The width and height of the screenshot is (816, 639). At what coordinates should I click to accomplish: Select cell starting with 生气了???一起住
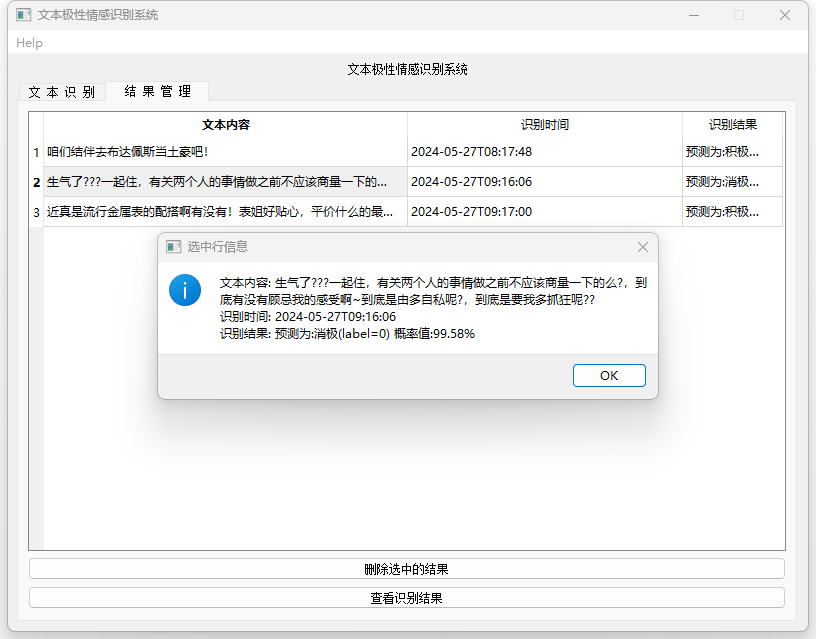tap(225, 182)
